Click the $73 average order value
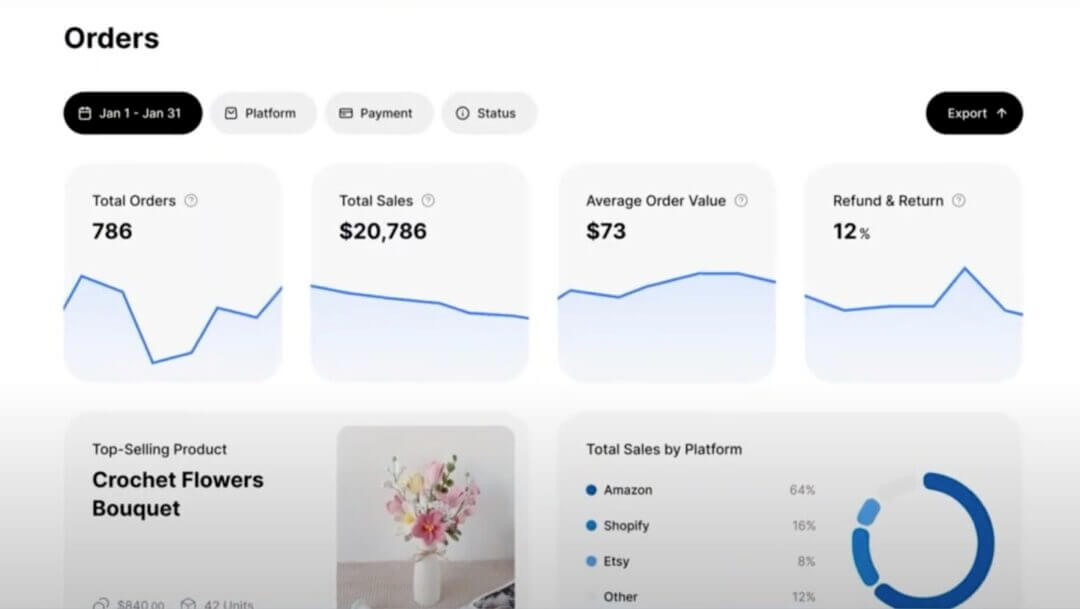 [606, 231]
